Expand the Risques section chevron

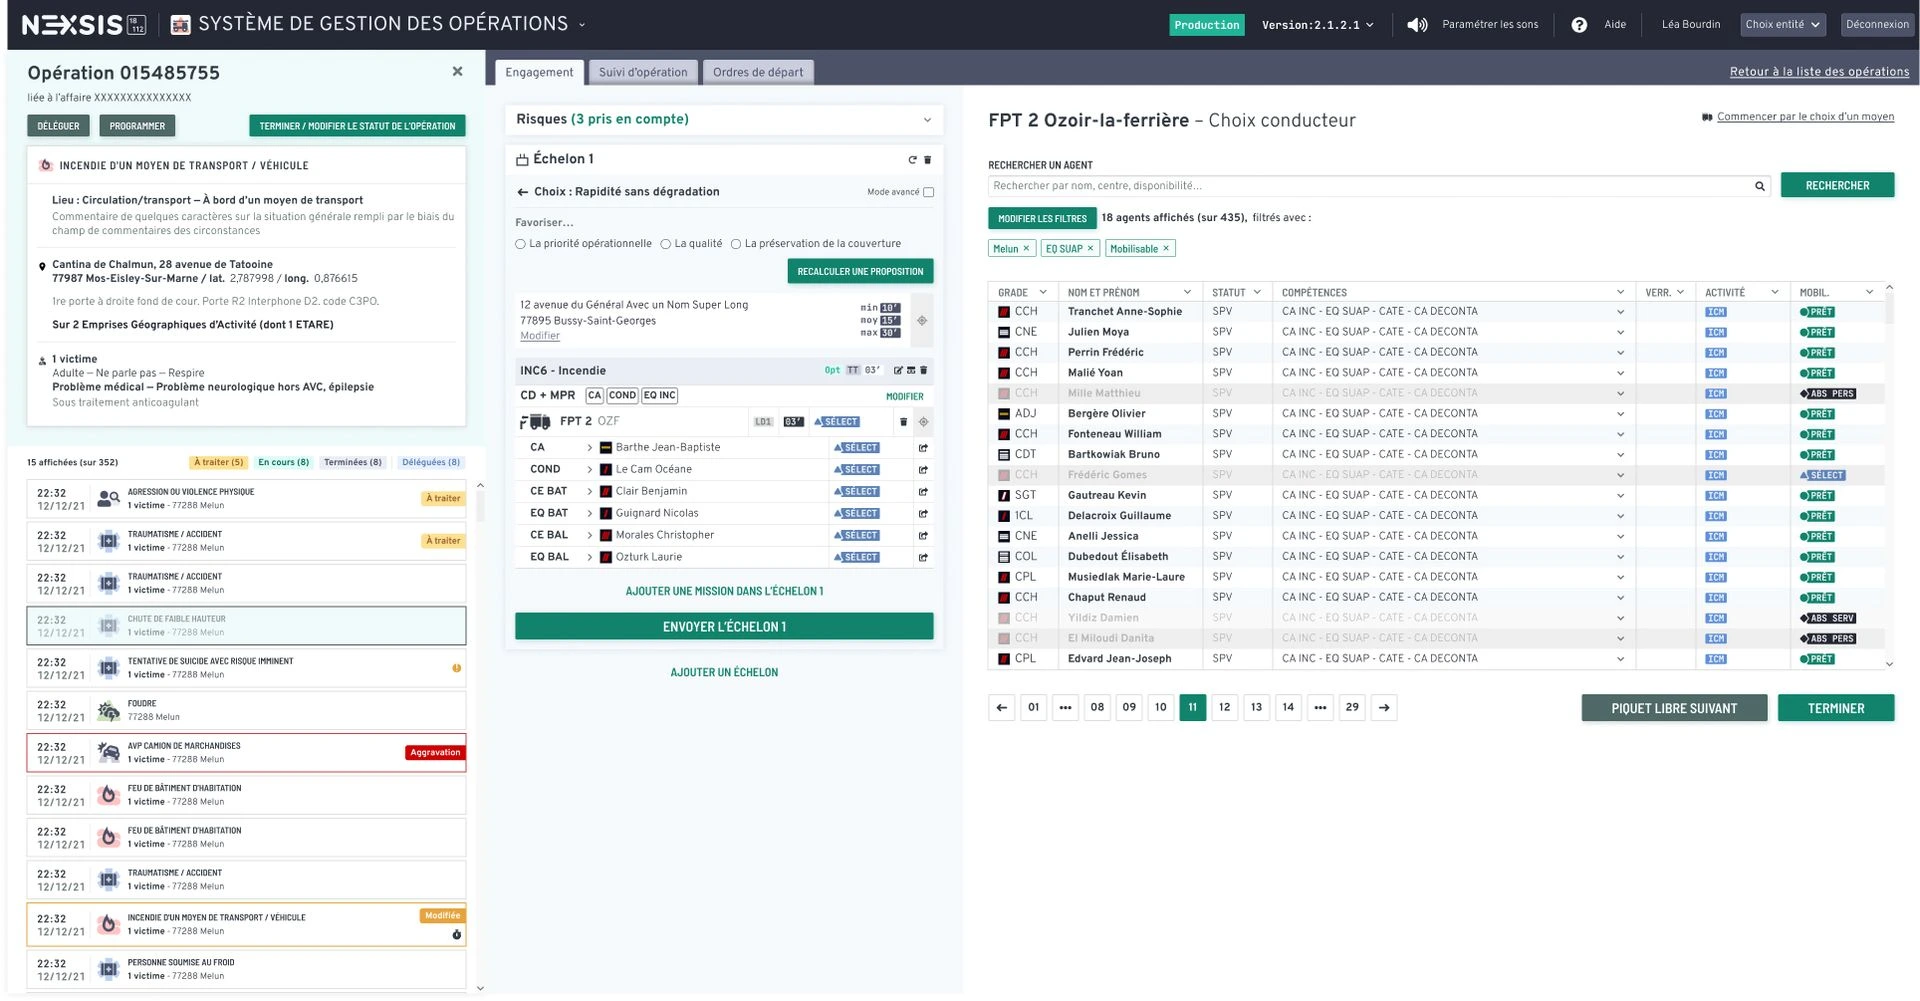[927, 120]
